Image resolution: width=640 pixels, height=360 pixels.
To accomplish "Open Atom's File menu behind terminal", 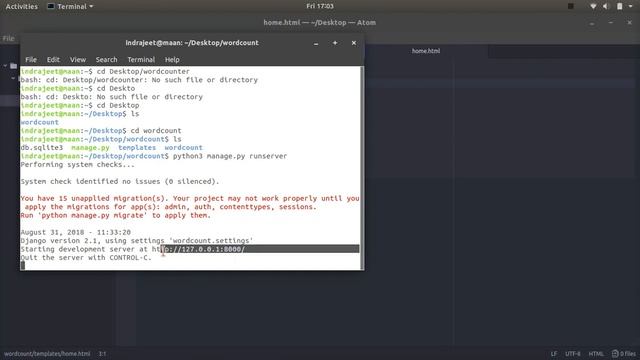I will tap(9, 38).
